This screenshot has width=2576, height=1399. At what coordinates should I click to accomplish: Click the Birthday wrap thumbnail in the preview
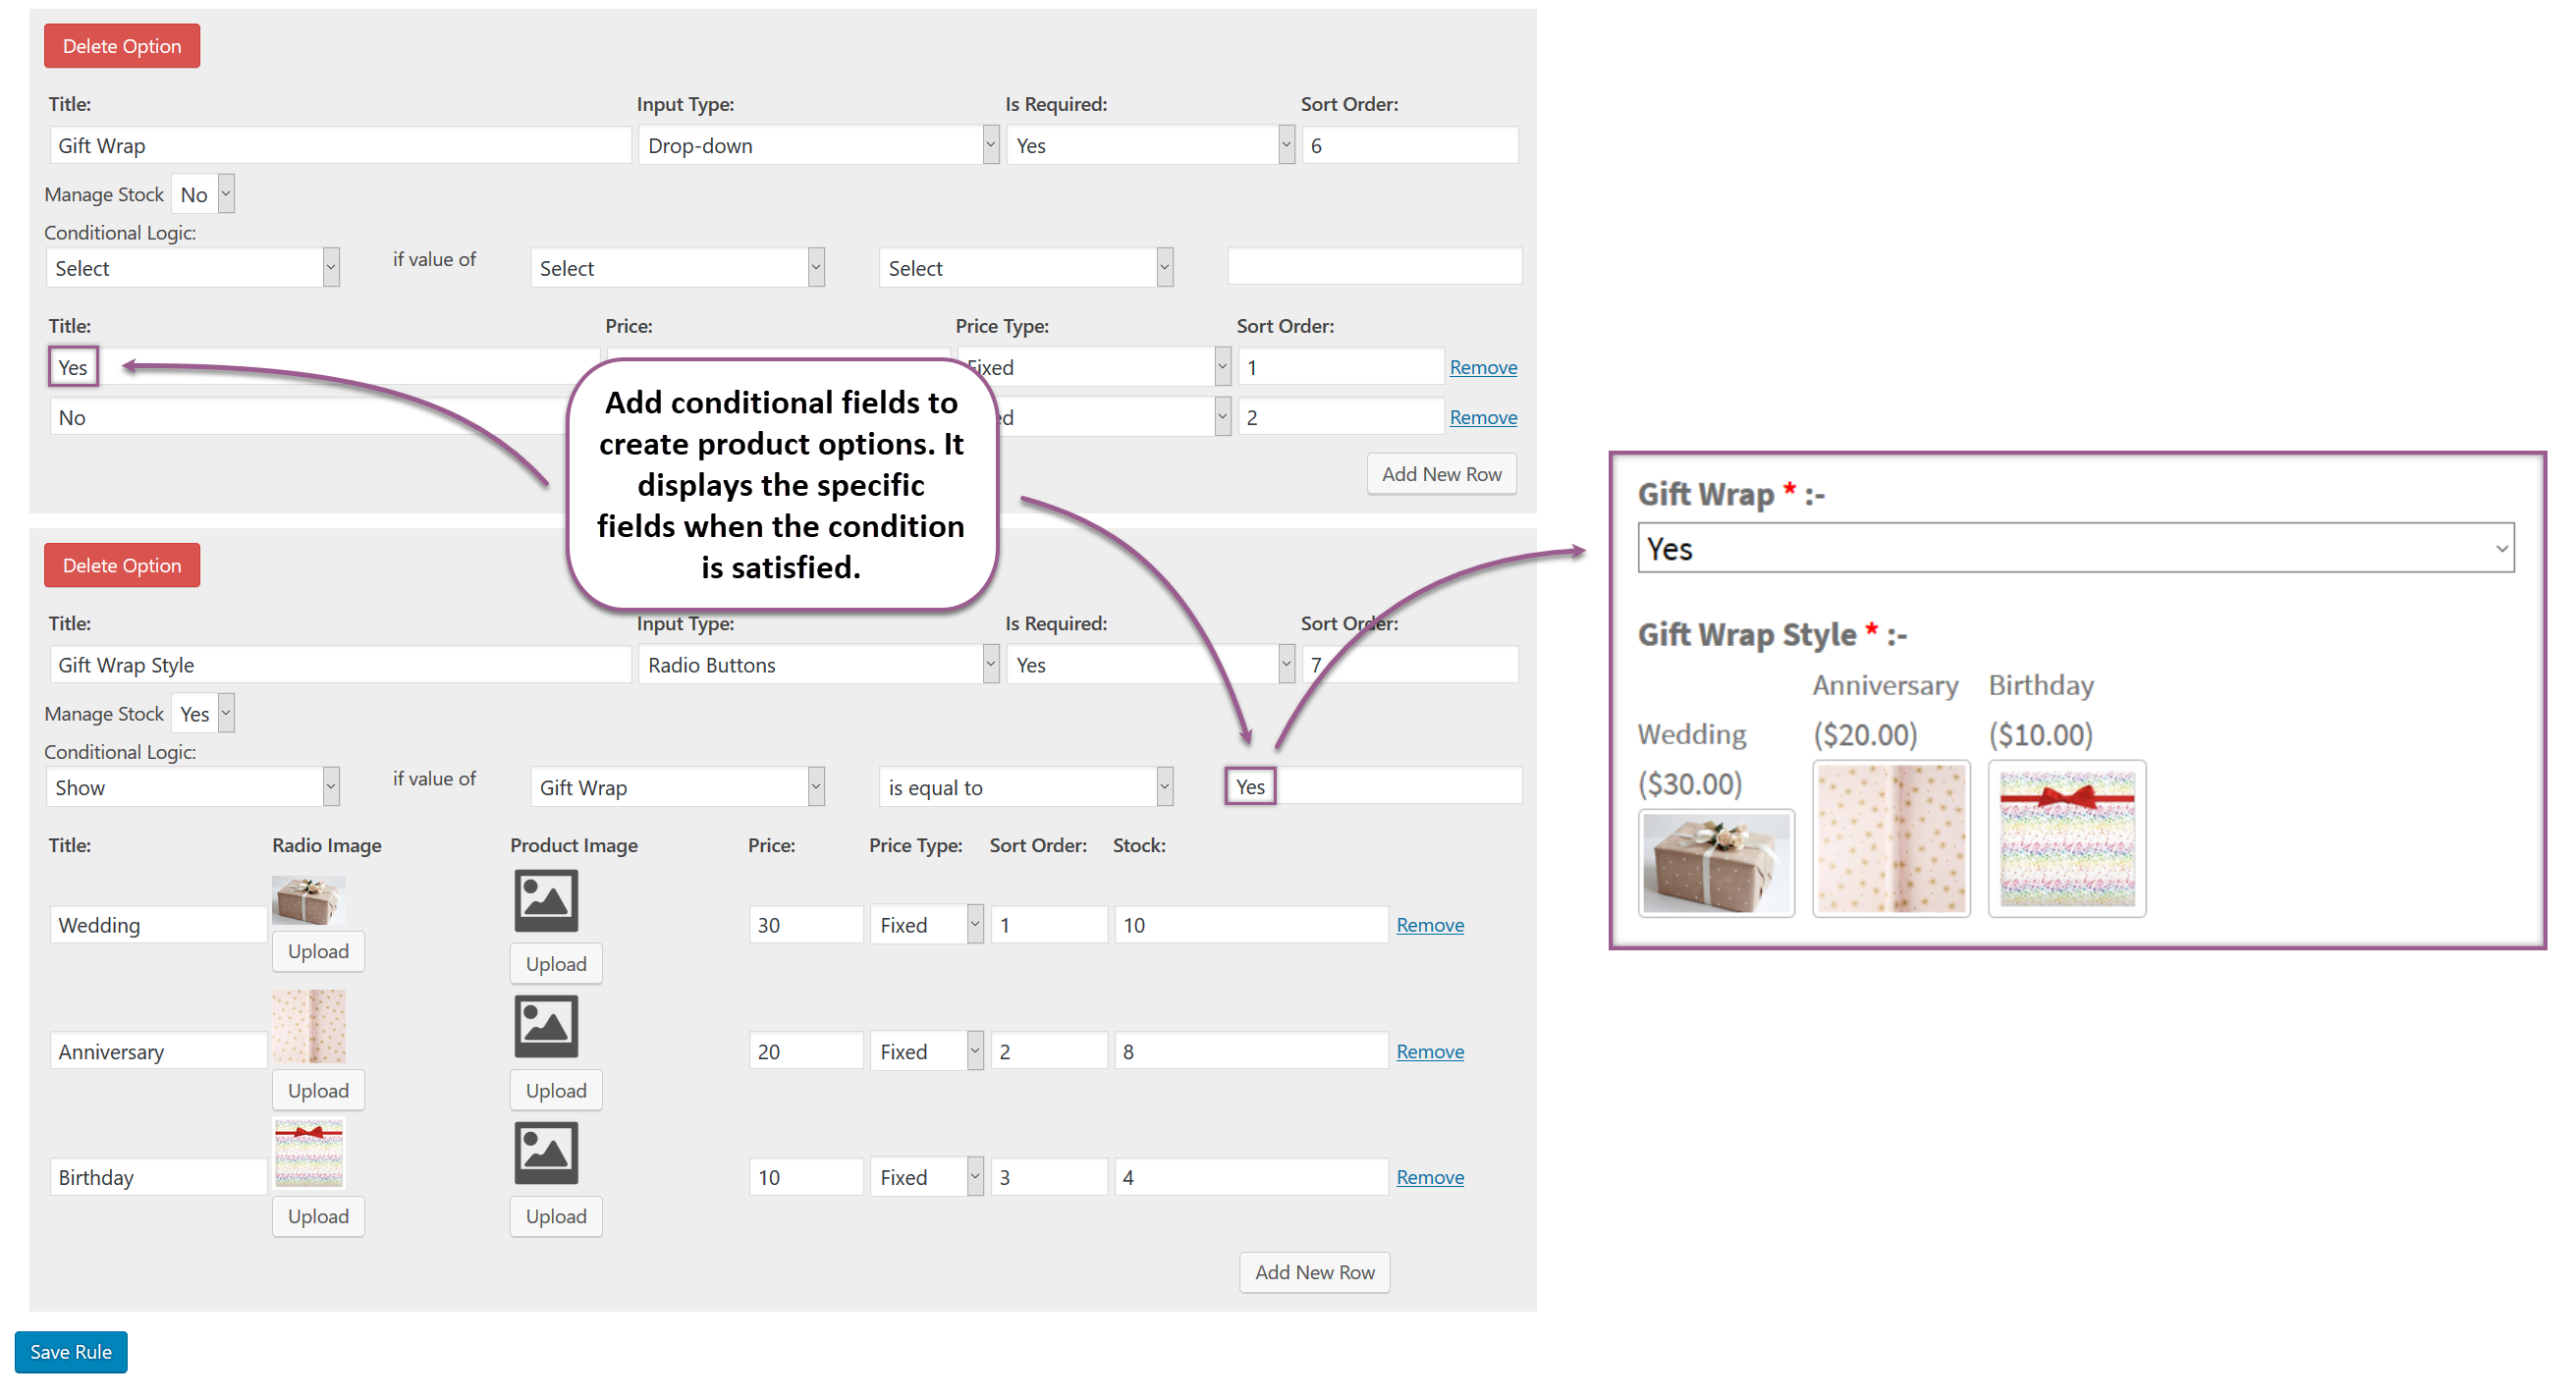click(2066, 838)
